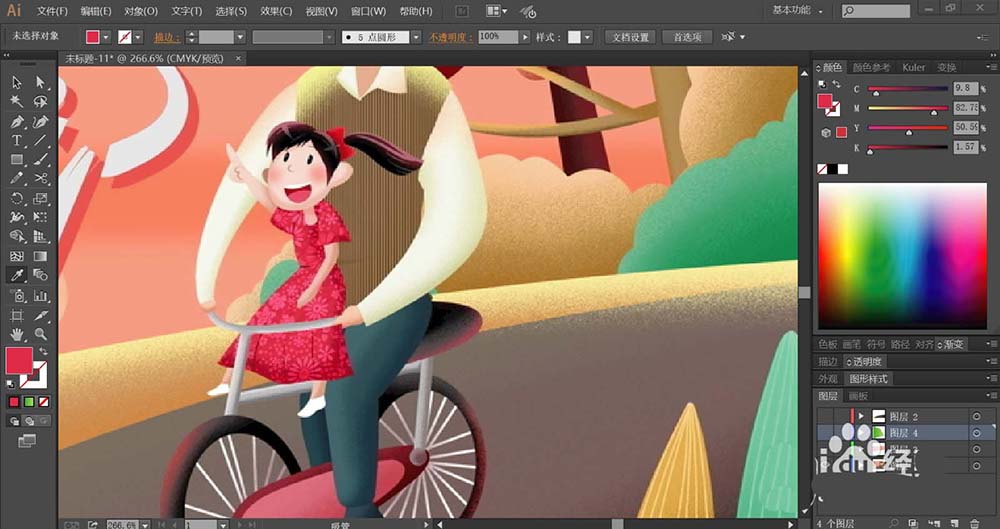The width and height of the screenshot is (1000, 529).
Task: Set the paint mode to Gradient
Action: [29, 402]
